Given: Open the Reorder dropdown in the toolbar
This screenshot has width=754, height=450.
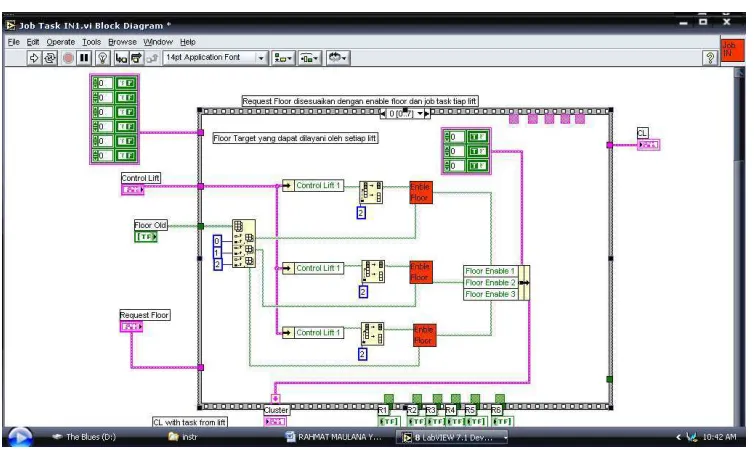Looking at the screenshot, I should click(338, 58).
